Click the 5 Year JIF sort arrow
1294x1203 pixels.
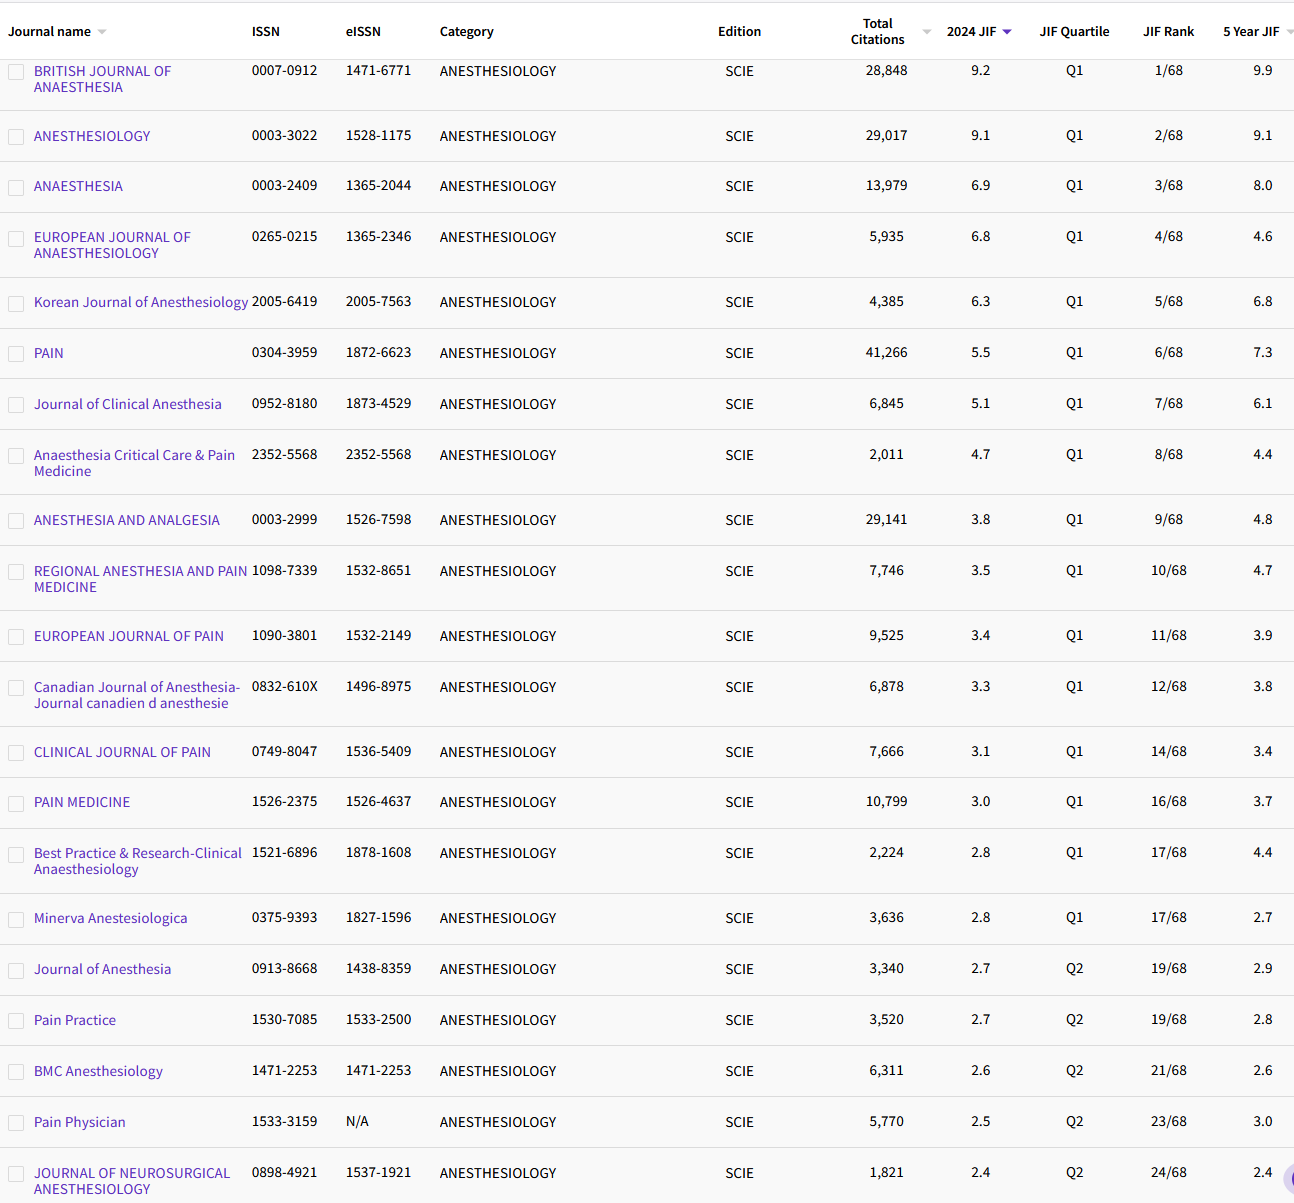click(1289, 32)
